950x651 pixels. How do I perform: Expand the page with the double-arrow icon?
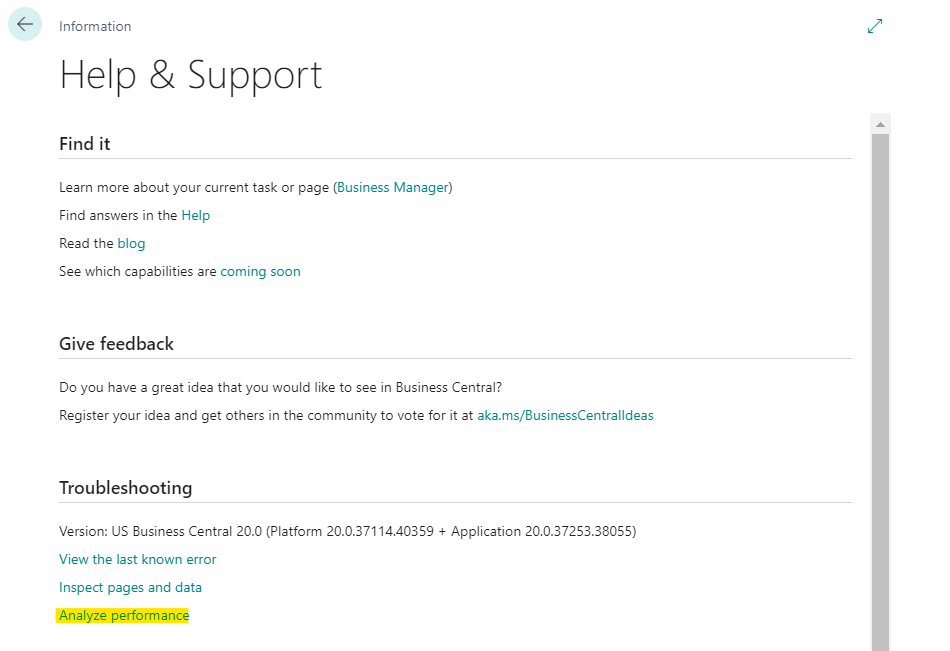coord(875,26)
